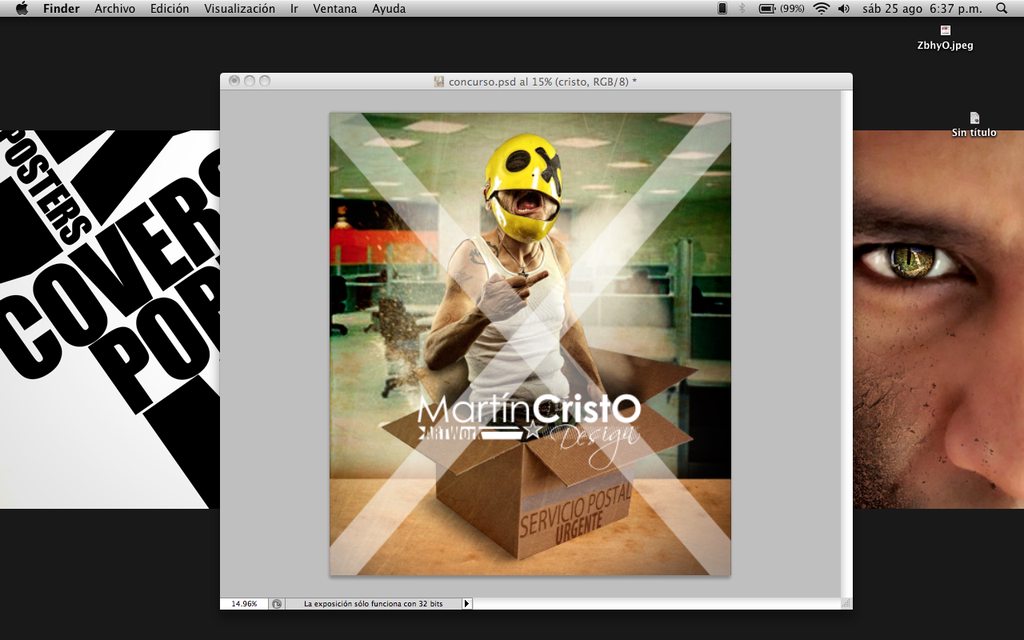
Task: Open the Ayuda menu
Action: click(x=389, y=8)
